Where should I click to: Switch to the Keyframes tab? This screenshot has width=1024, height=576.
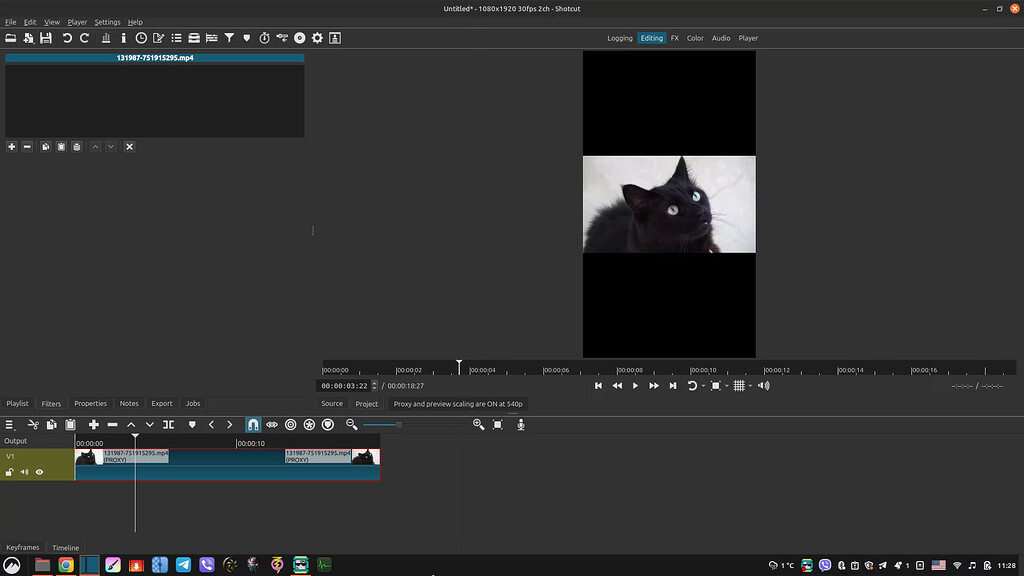[22, 547]
